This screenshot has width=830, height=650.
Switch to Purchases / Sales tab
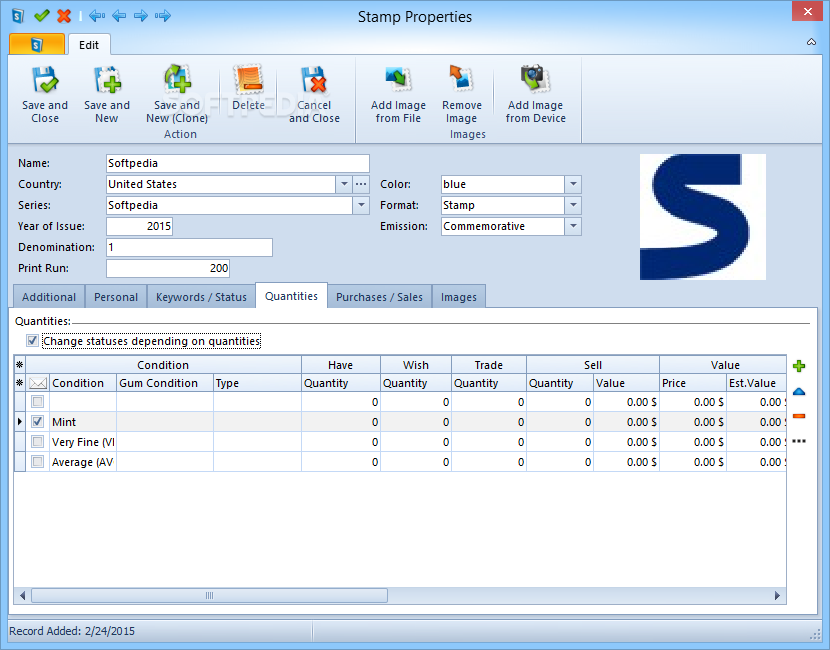380,297
